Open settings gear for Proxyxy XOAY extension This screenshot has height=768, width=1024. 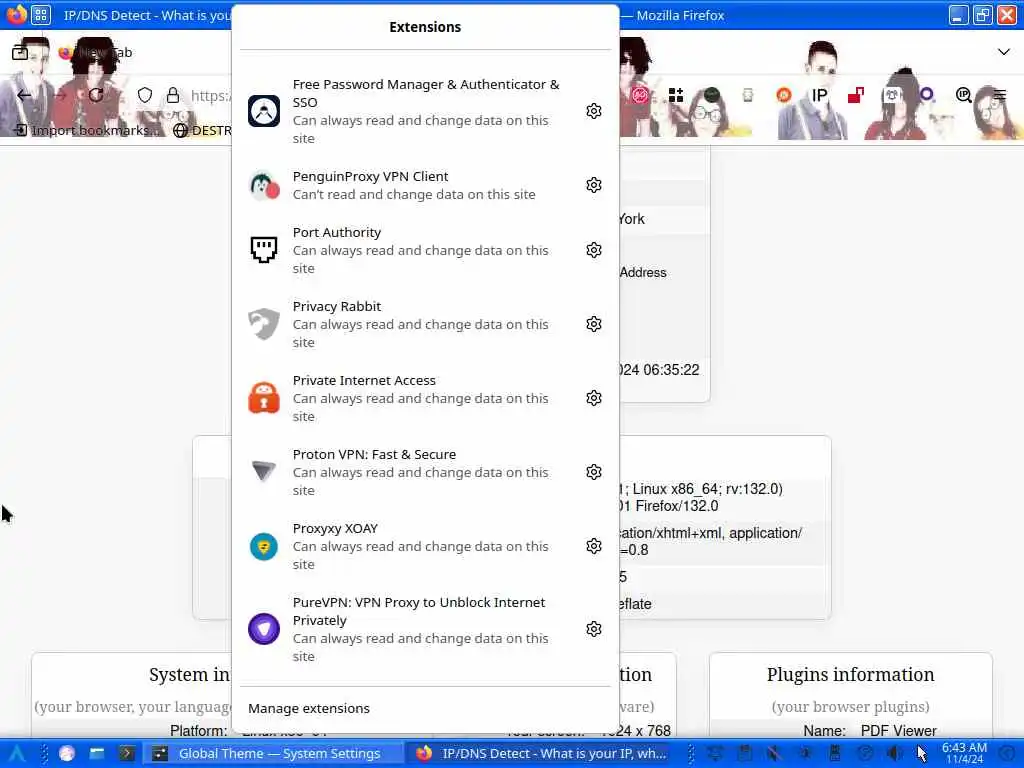point(593,546)
